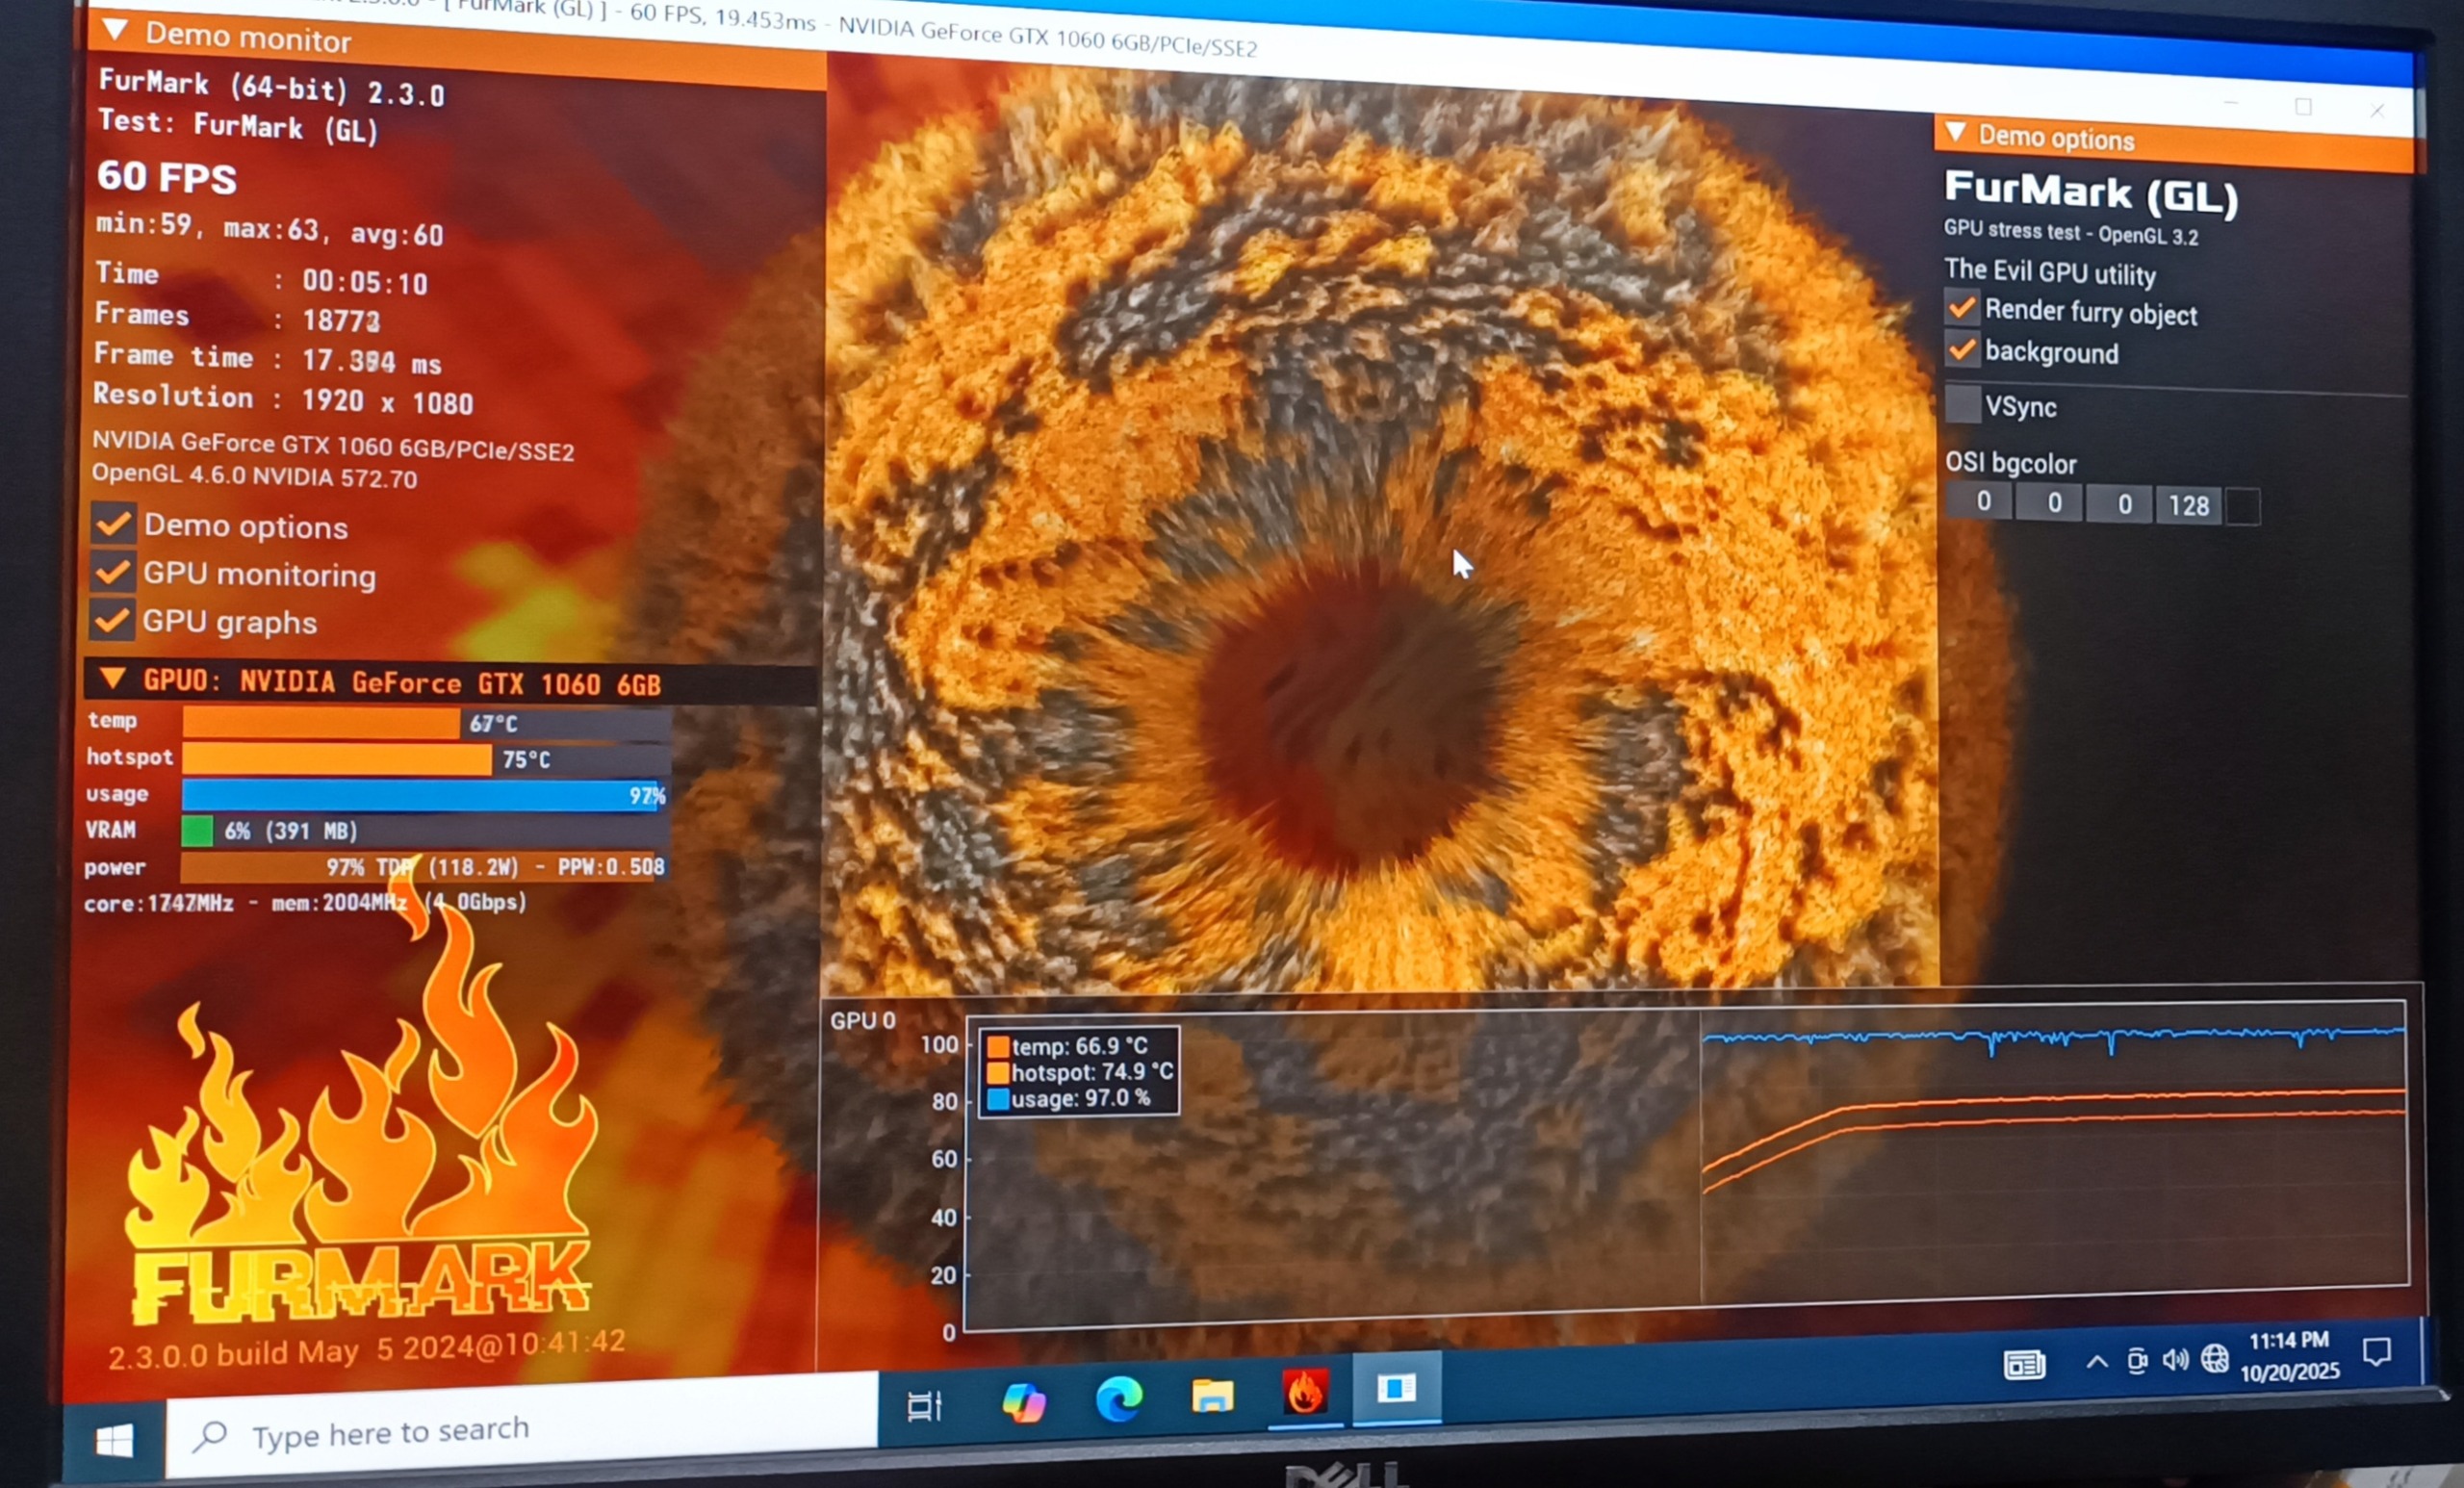2464x1488 pixels.
Task: Open the volume speaker tray icon
Action: click(x=2174, y=1360)
